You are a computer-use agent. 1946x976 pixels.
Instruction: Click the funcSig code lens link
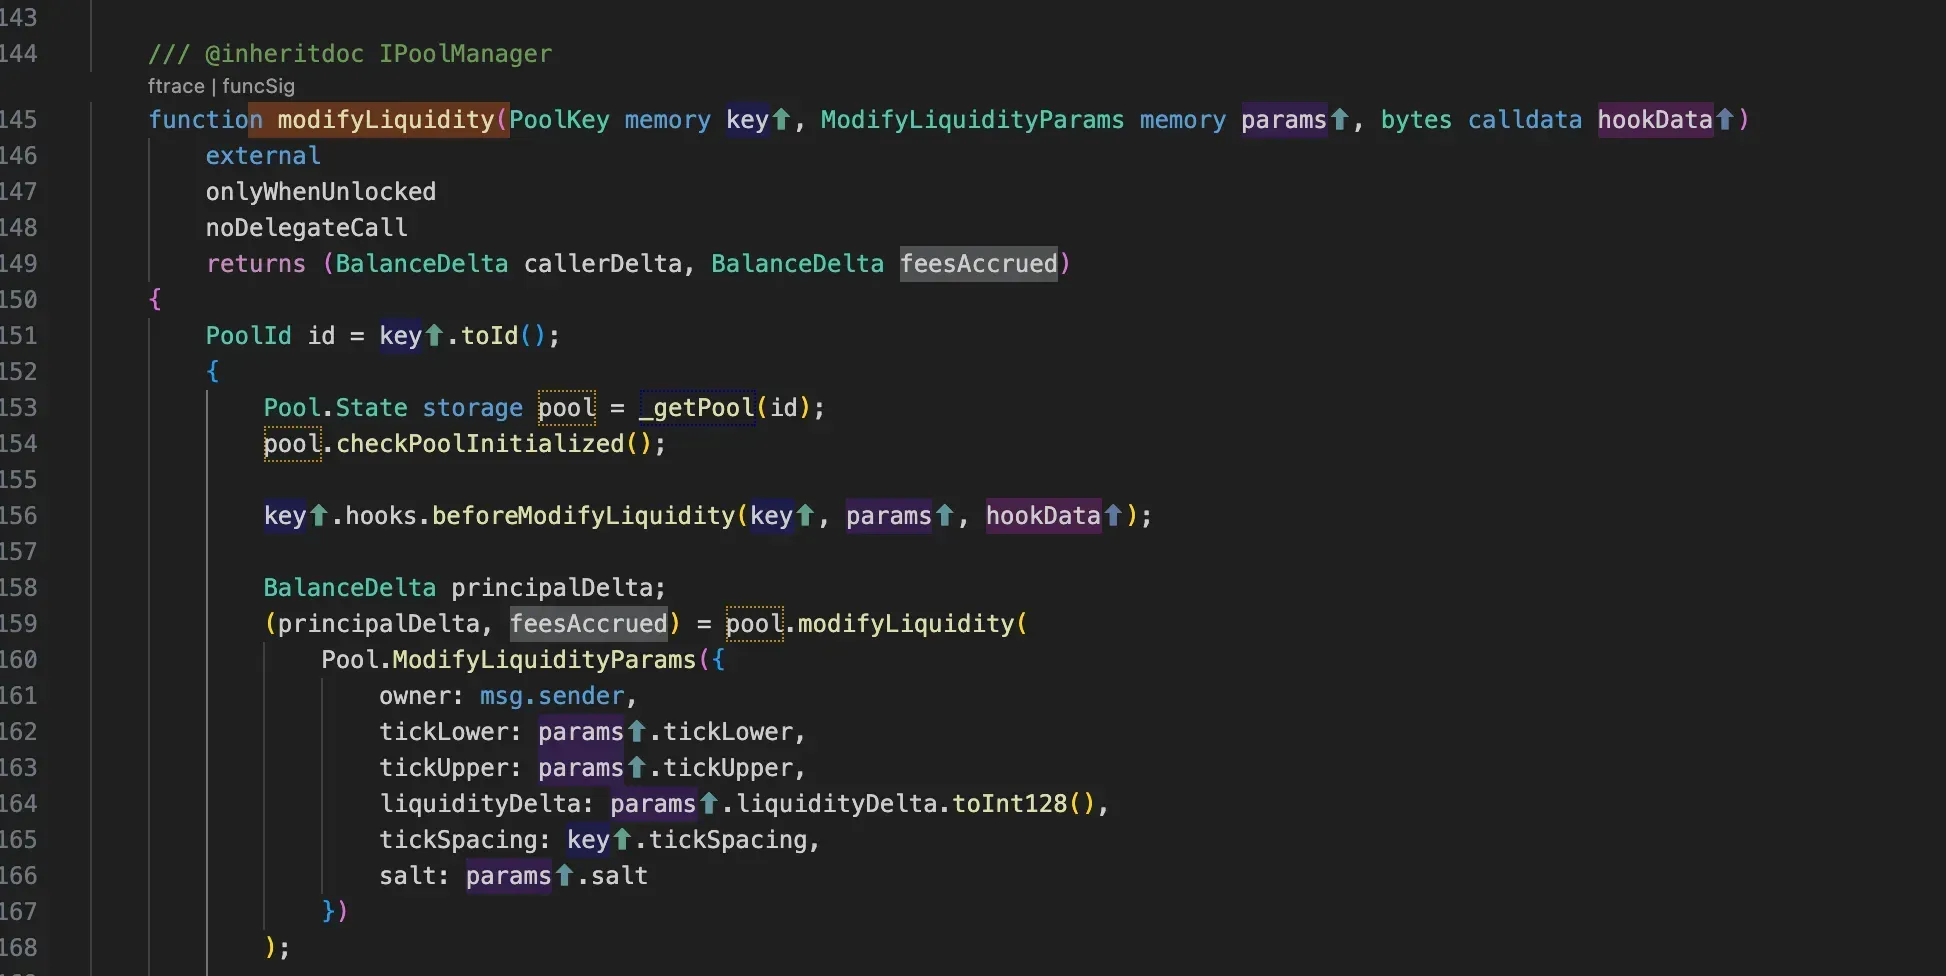click(258, 86)
